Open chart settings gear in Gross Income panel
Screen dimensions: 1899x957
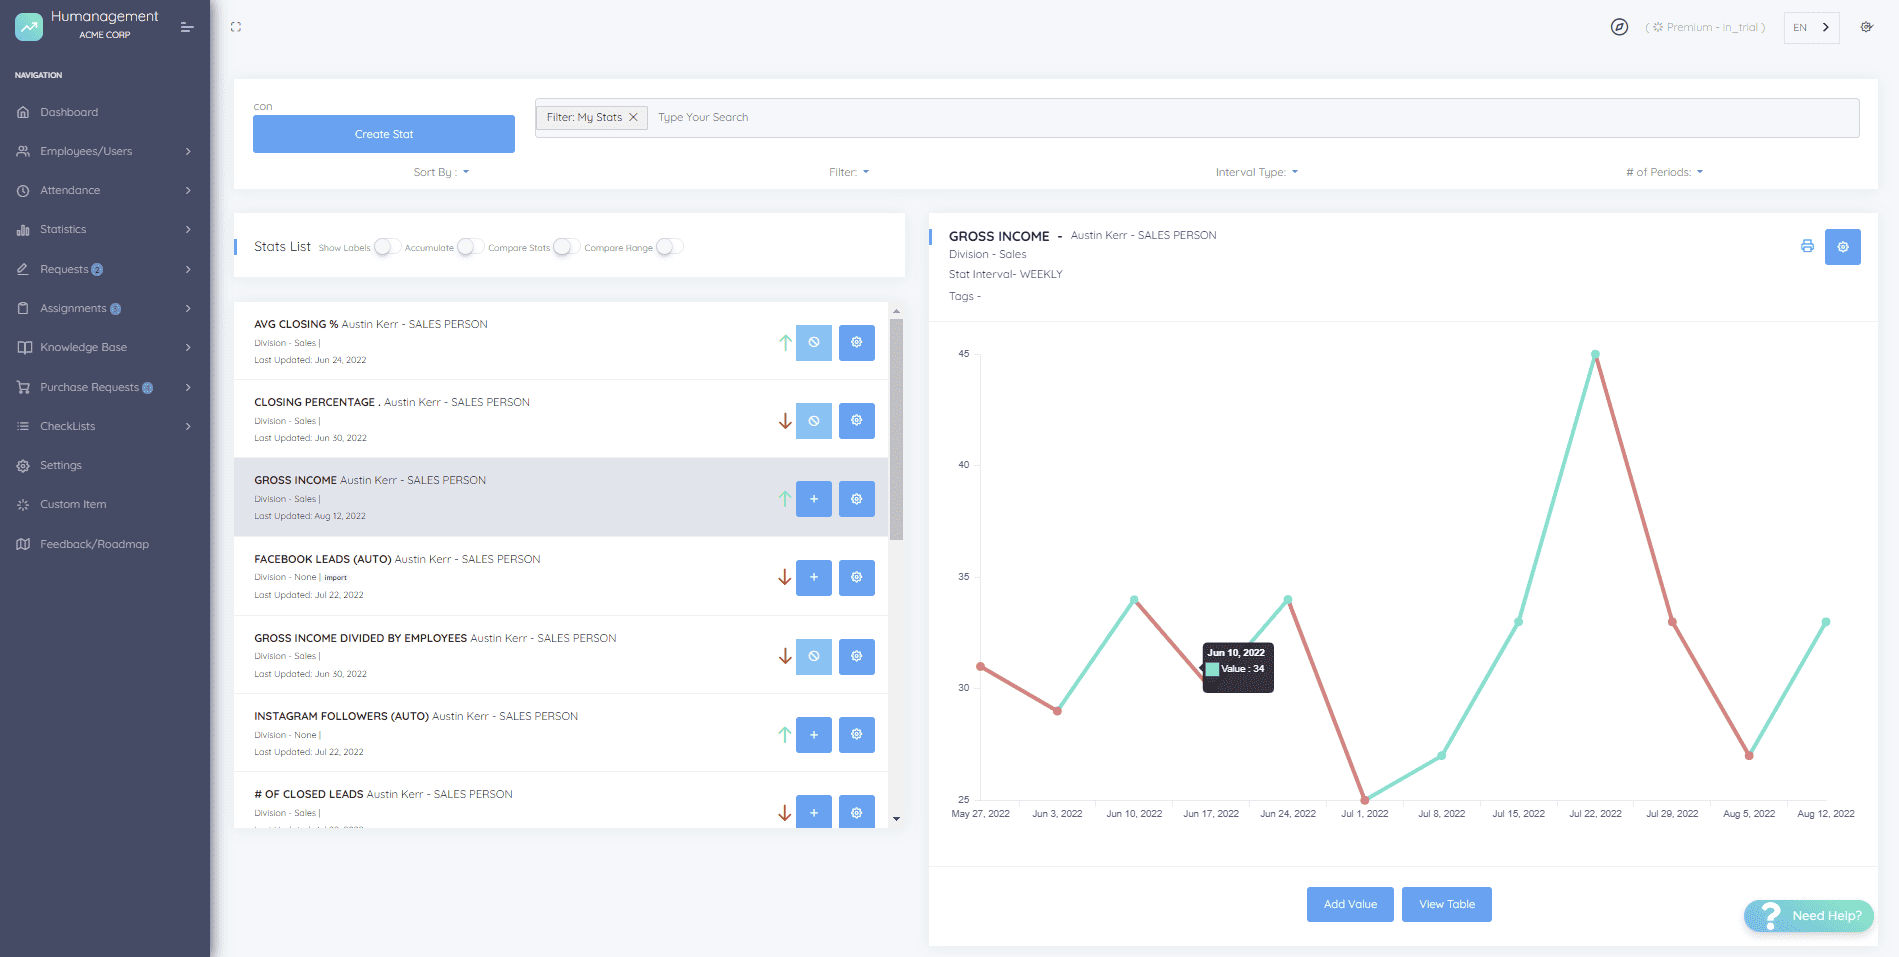[1842, 247]
